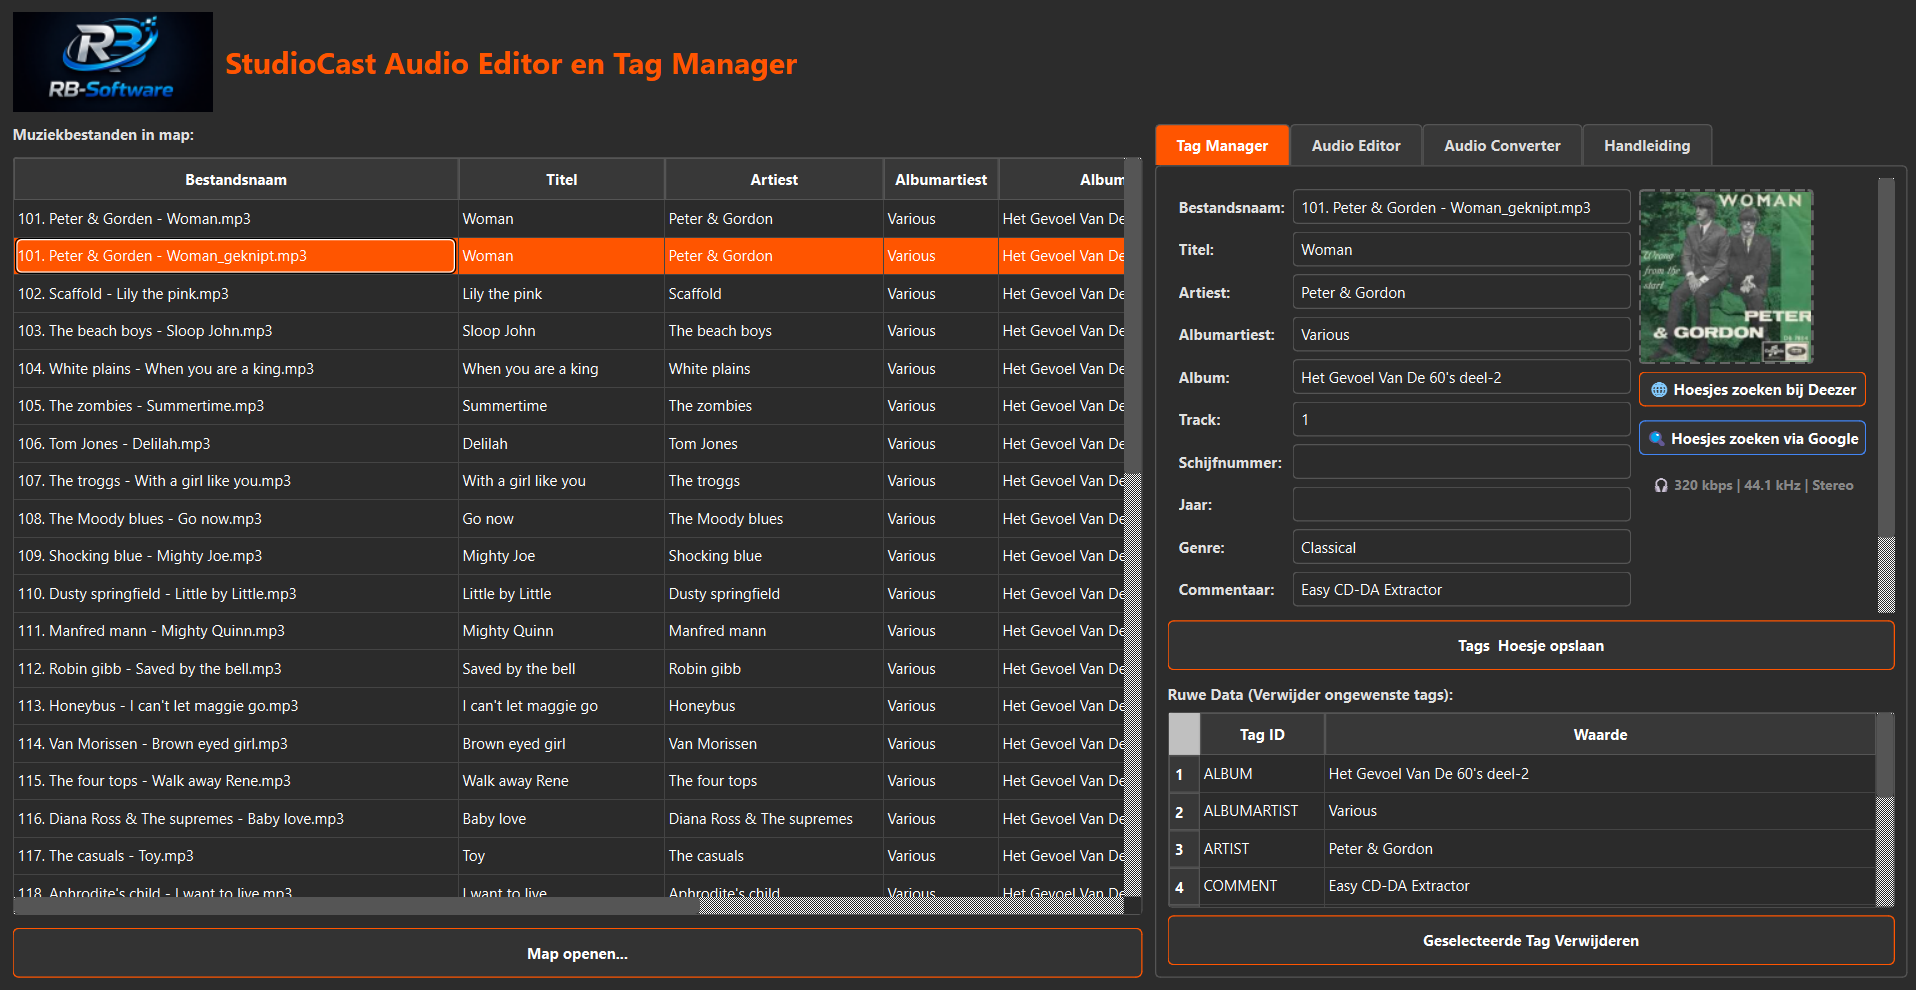Click the empty Schijfnummer field
The width and height of the screenshot is (1916, 990).
(x=1461, y=463)
